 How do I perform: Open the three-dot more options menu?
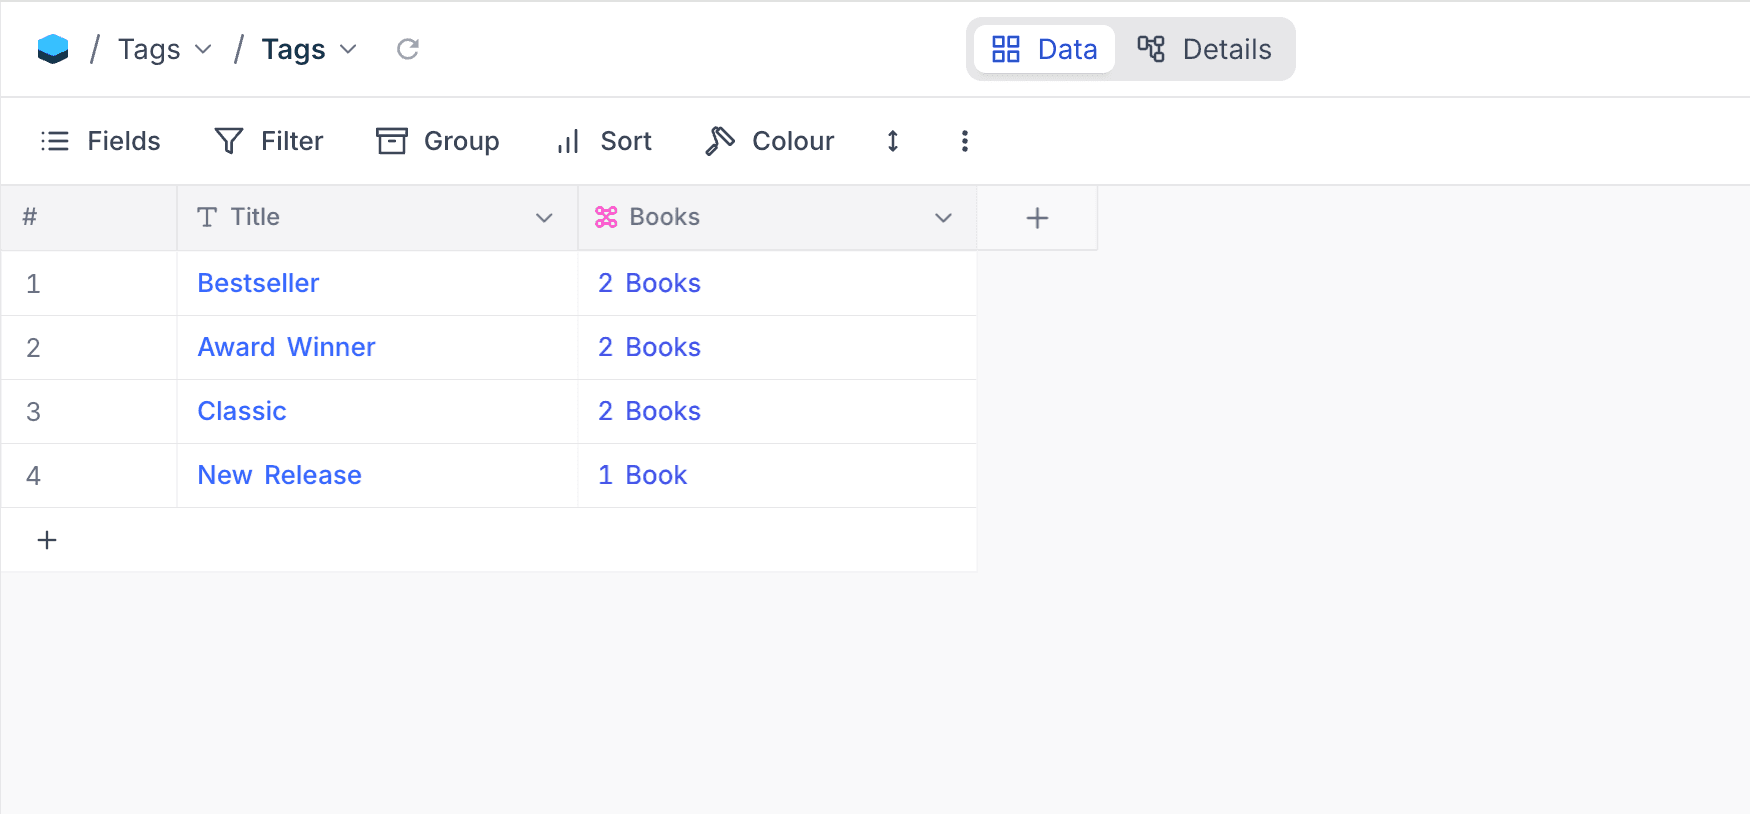[964, 141]
